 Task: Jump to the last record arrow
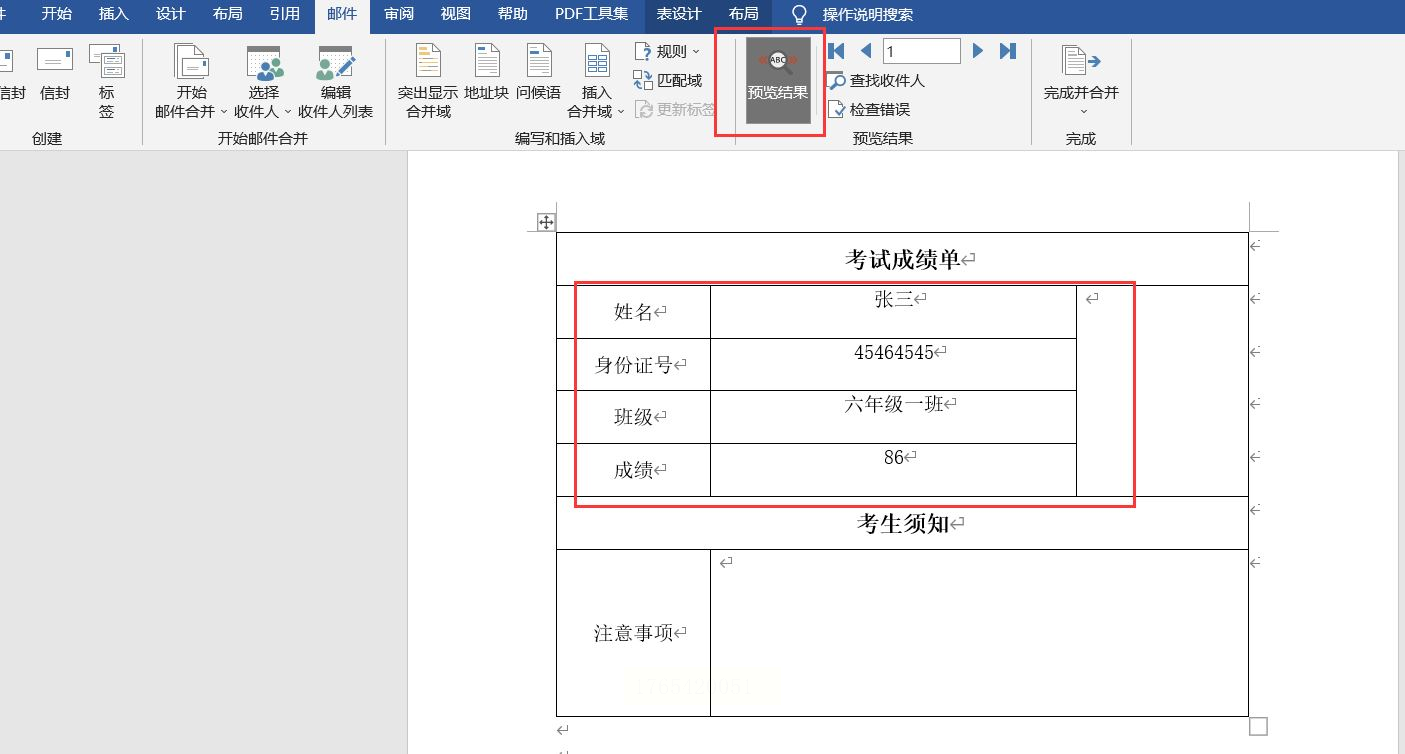click(1008, 51)
